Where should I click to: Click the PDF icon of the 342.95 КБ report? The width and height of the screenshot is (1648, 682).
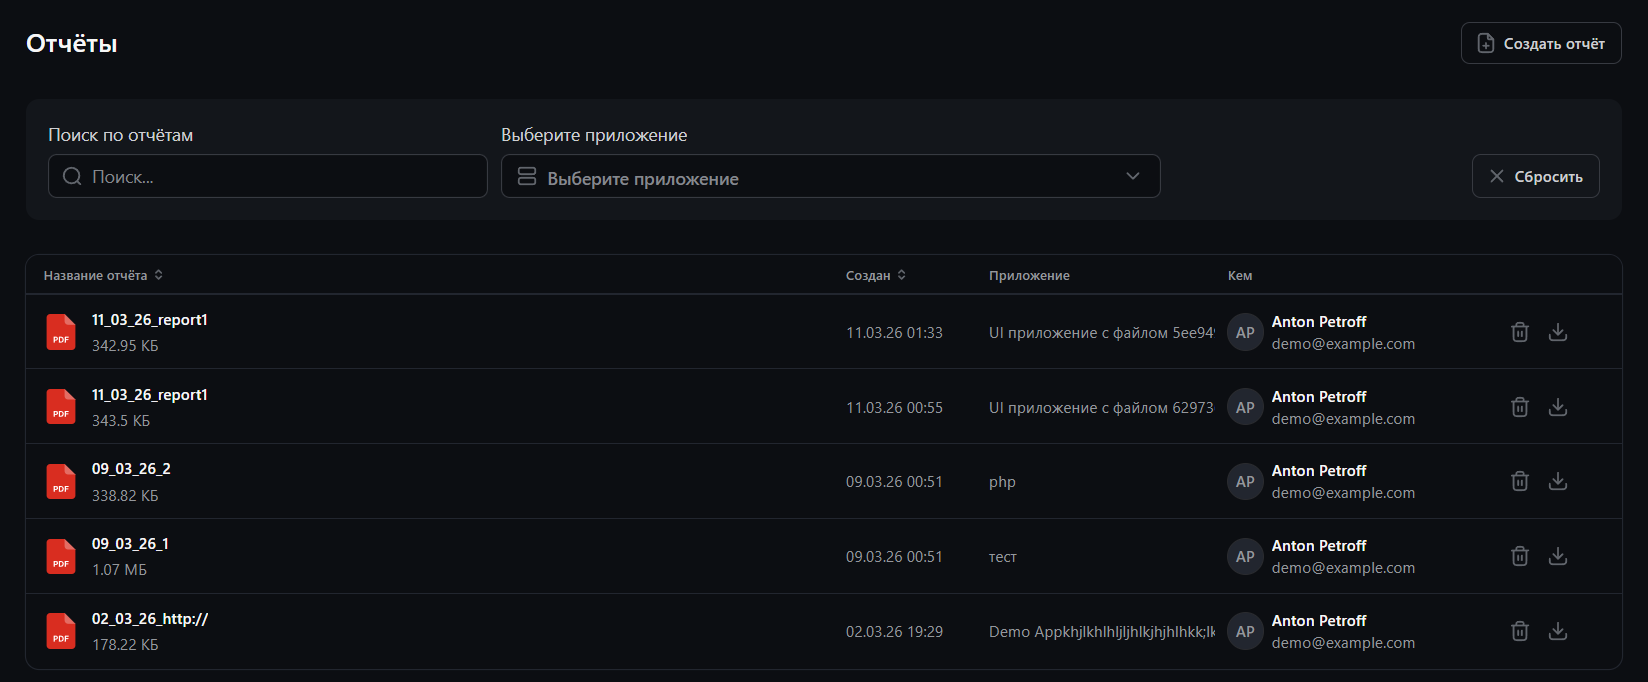point(61,332)
